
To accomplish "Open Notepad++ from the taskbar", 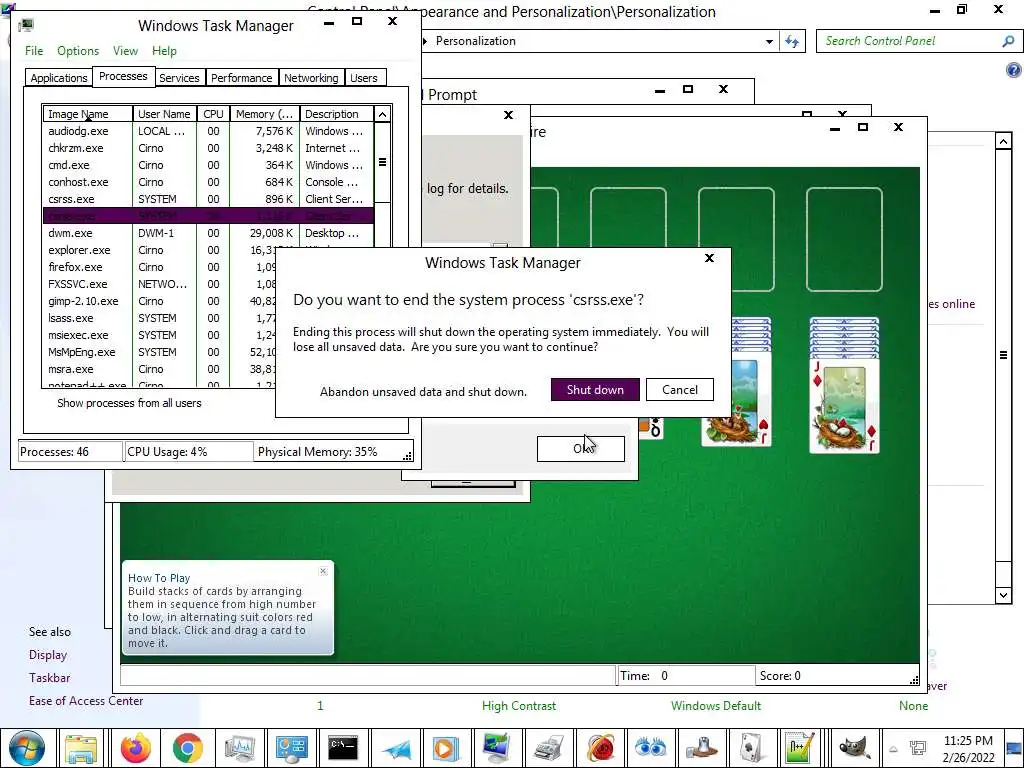I will coord(800,748).
